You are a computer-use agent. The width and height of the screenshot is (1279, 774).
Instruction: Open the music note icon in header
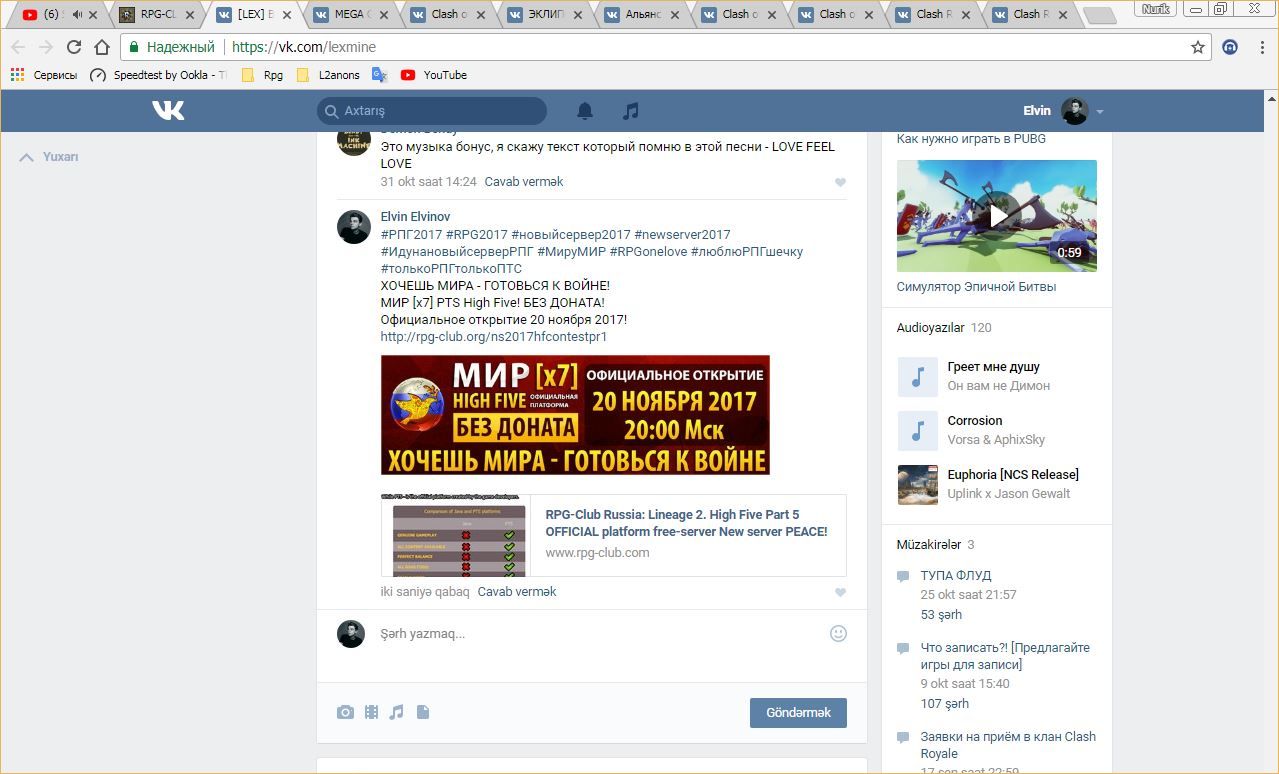pos(630,111)
